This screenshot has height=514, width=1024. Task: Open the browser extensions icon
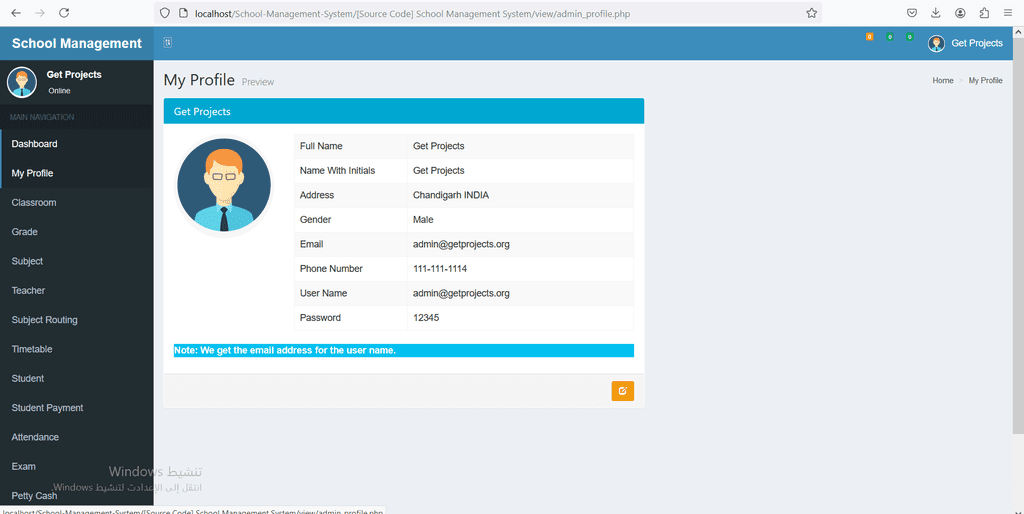984,13
